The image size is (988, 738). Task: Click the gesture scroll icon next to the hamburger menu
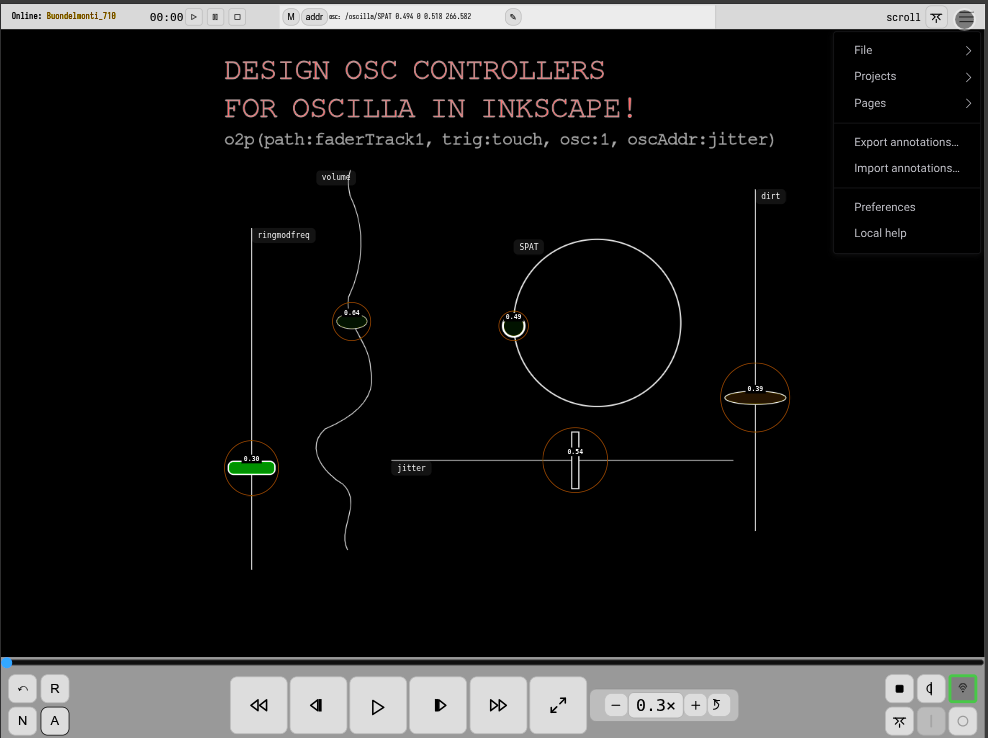[936, 17]
